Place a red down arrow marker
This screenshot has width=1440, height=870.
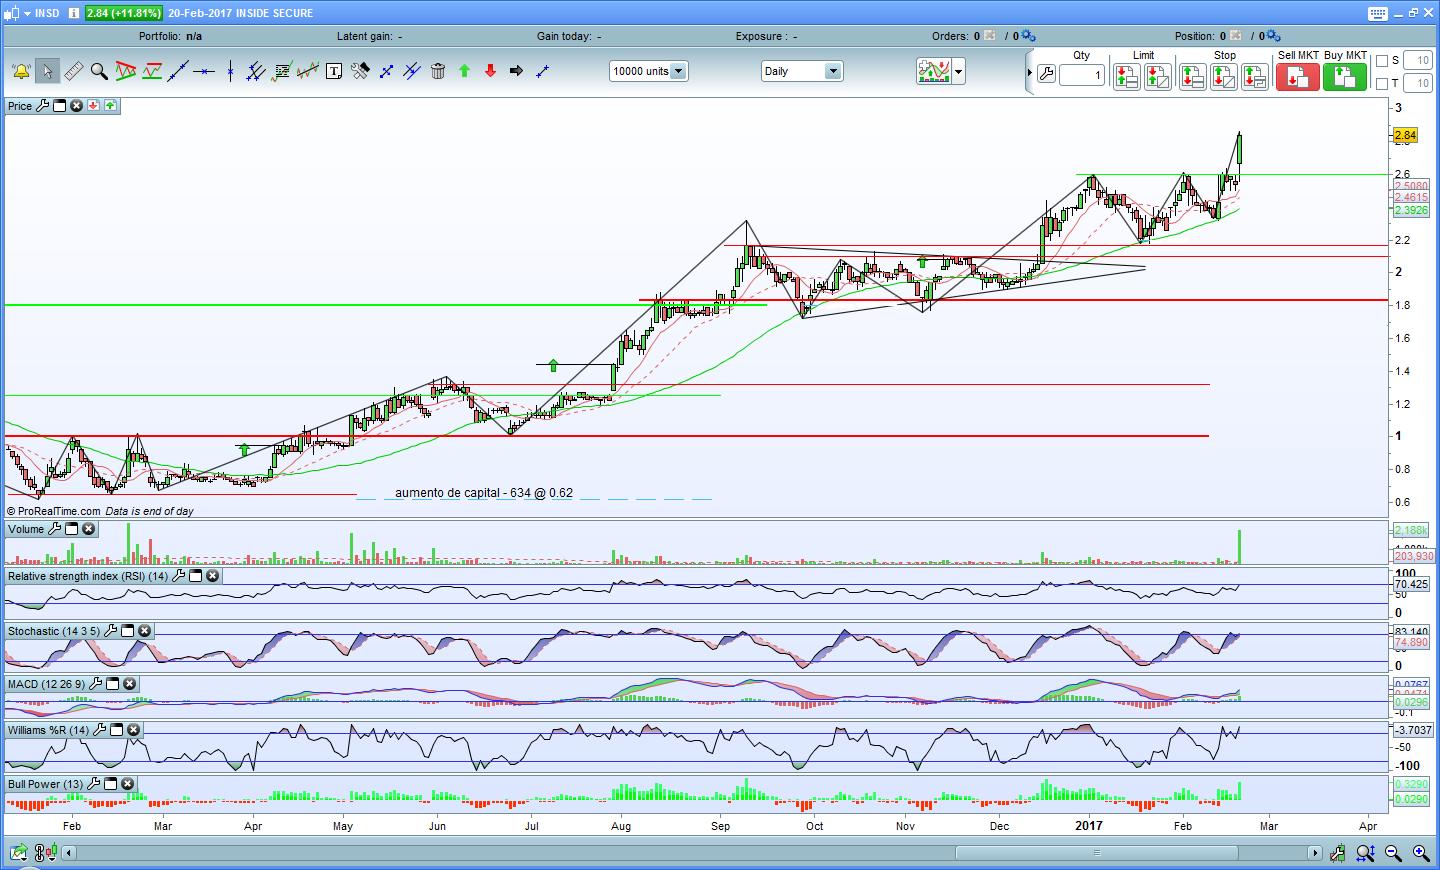pos(490,71)
